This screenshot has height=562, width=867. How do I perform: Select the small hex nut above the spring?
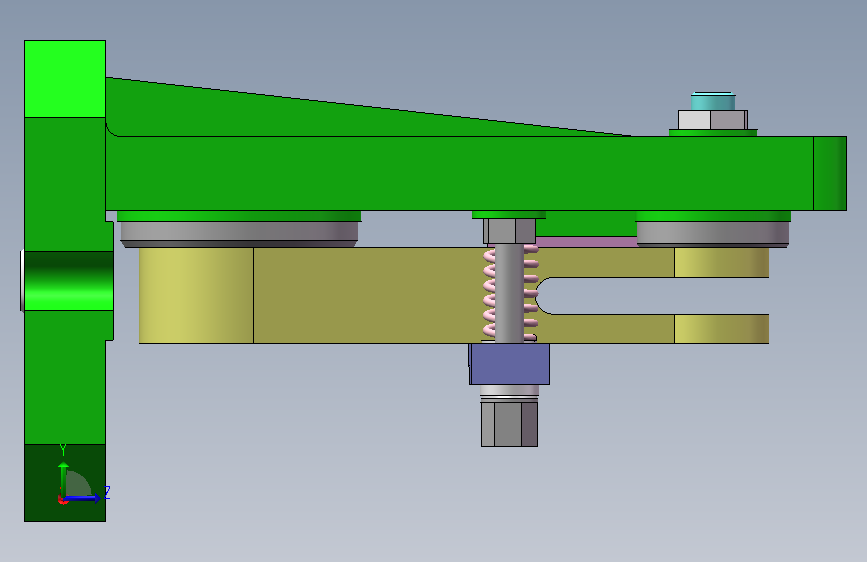coord(509,231)
